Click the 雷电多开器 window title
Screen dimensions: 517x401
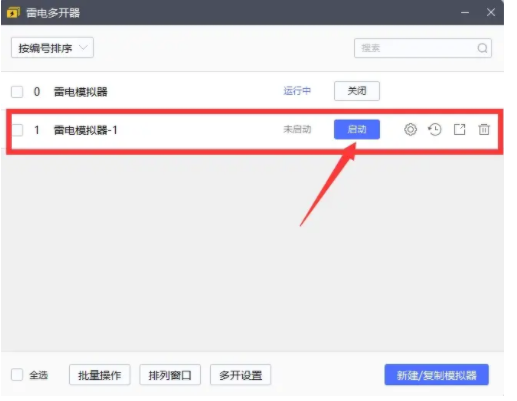[53, 13]
